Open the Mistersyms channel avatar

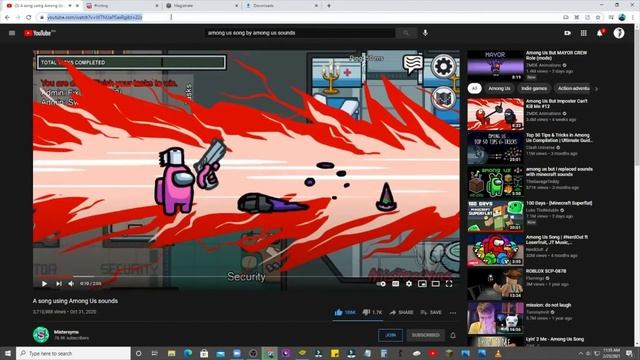[x=41, y=335]
